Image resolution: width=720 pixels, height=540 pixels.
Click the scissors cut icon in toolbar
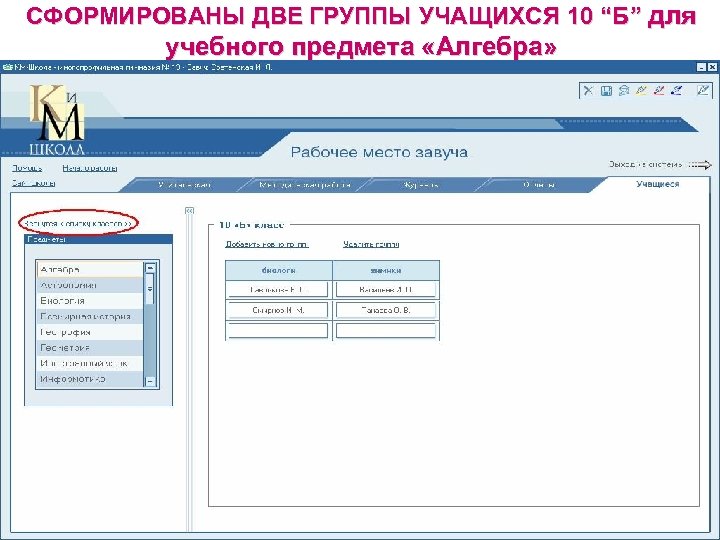(588, 90)
